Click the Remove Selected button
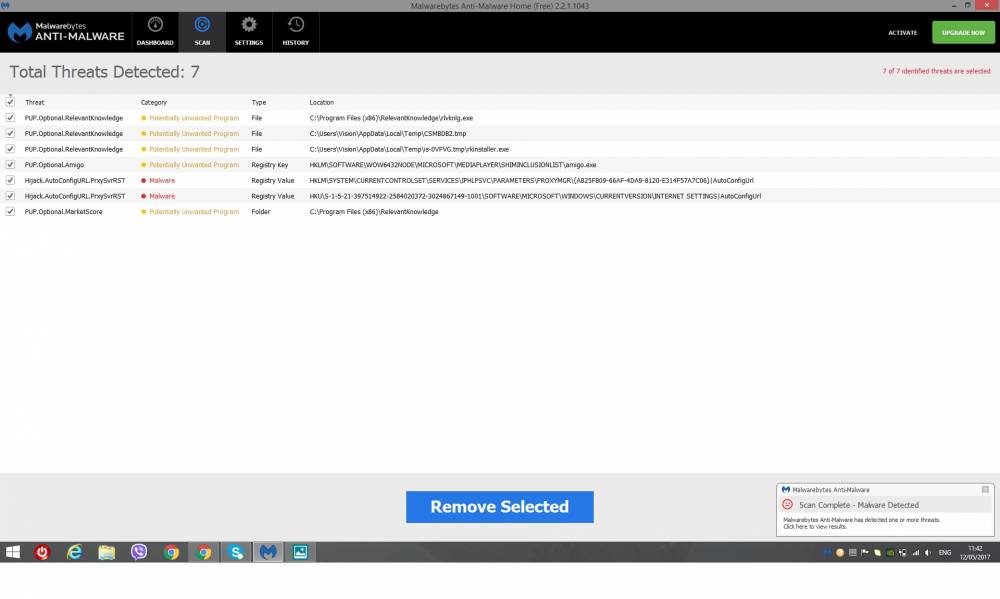This screenshot has height=599, width=1000. [499, 507]
